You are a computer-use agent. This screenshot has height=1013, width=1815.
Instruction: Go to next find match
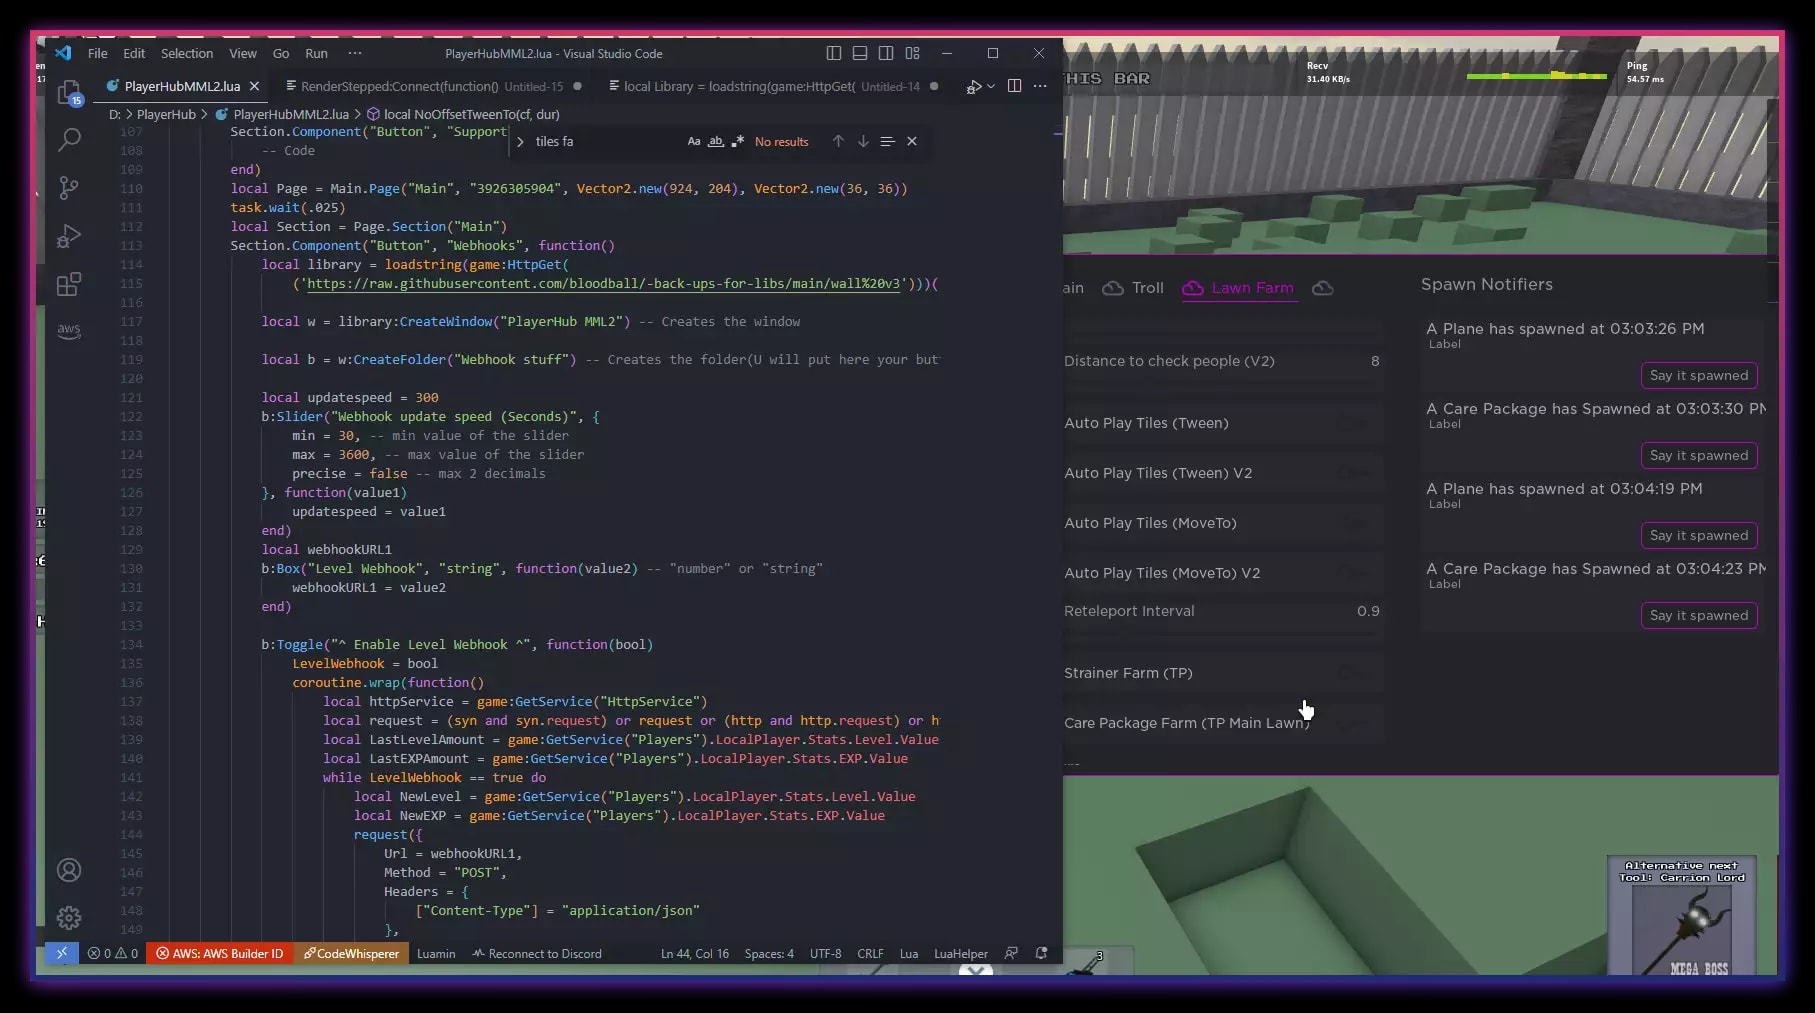[863, 141]
